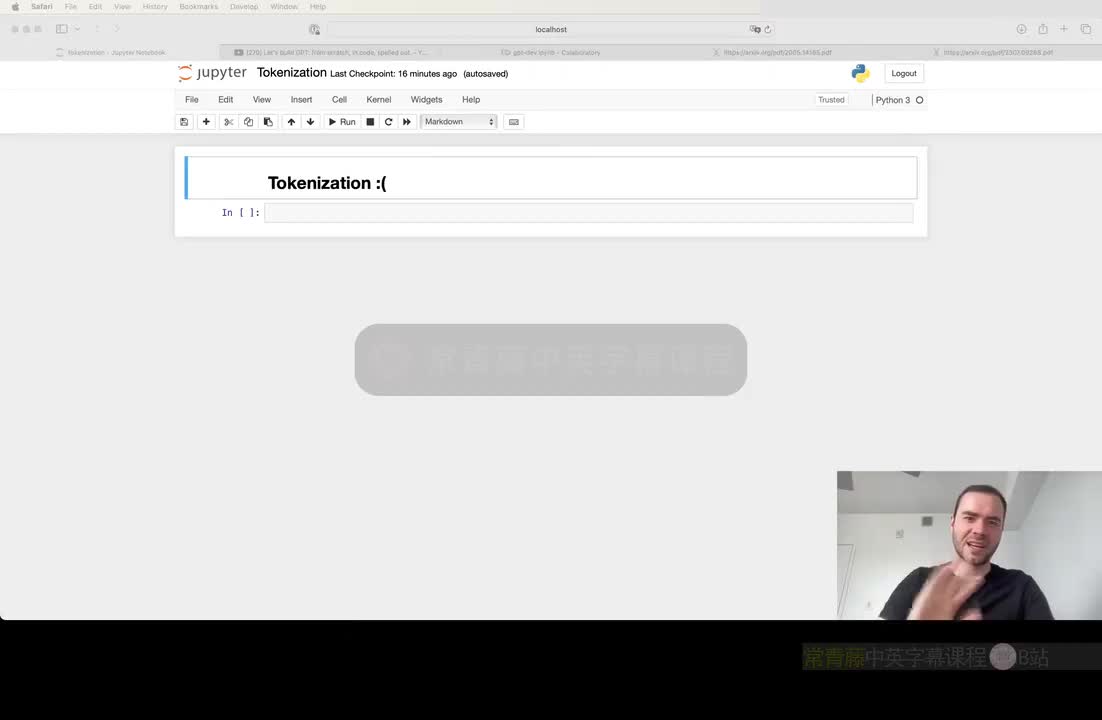Go forward in Safari
This screenshot has height=720, width=1102.
[117, 29]
